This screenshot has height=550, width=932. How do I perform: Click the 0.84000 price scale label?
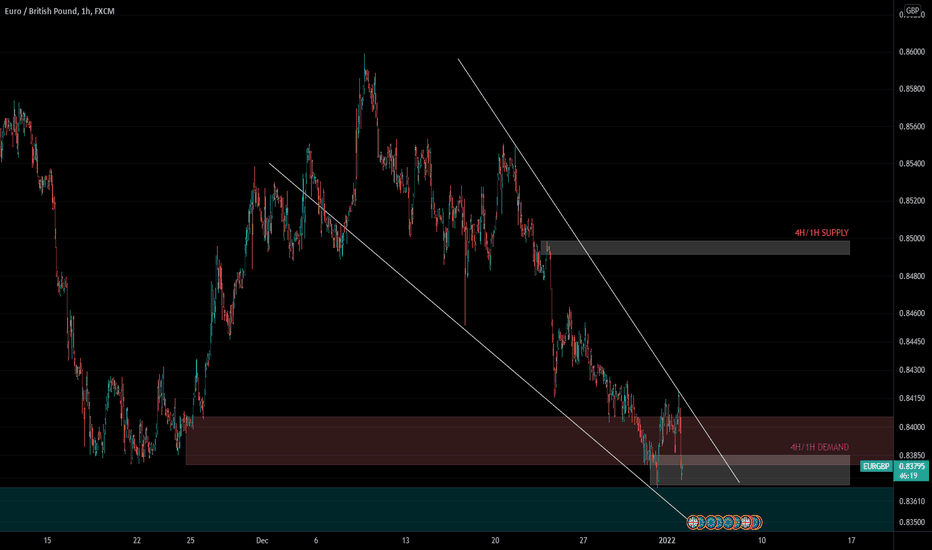tap(912, 427)
